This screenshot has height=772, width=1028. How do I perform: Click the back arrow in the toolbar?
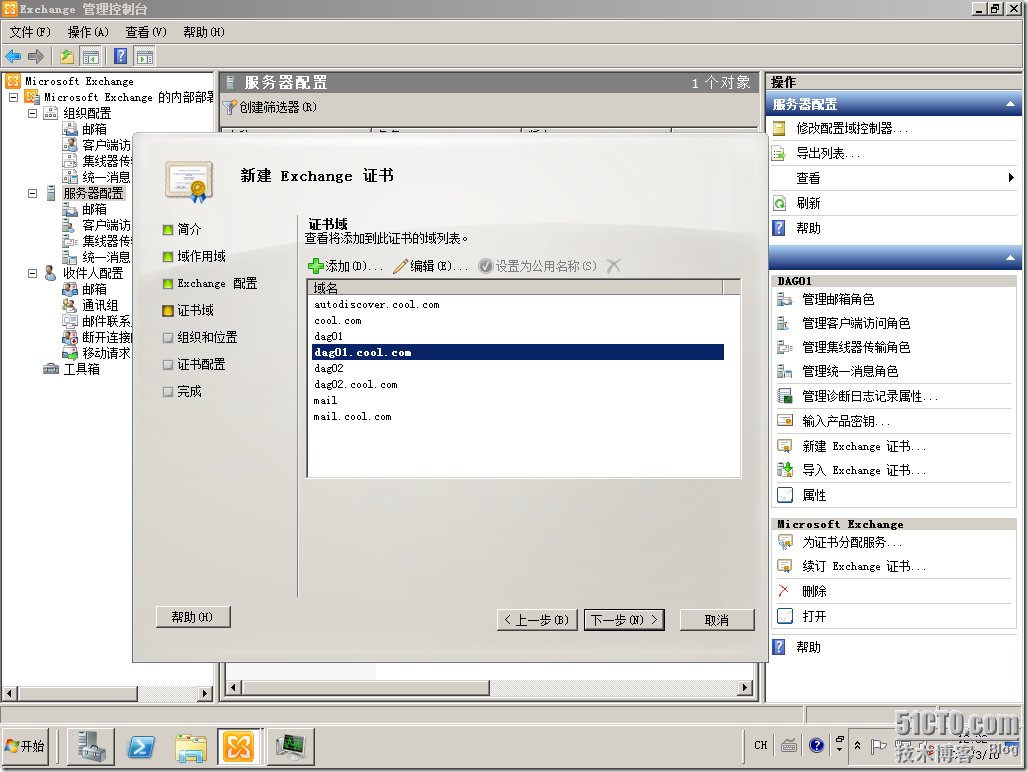pos(13,56)
